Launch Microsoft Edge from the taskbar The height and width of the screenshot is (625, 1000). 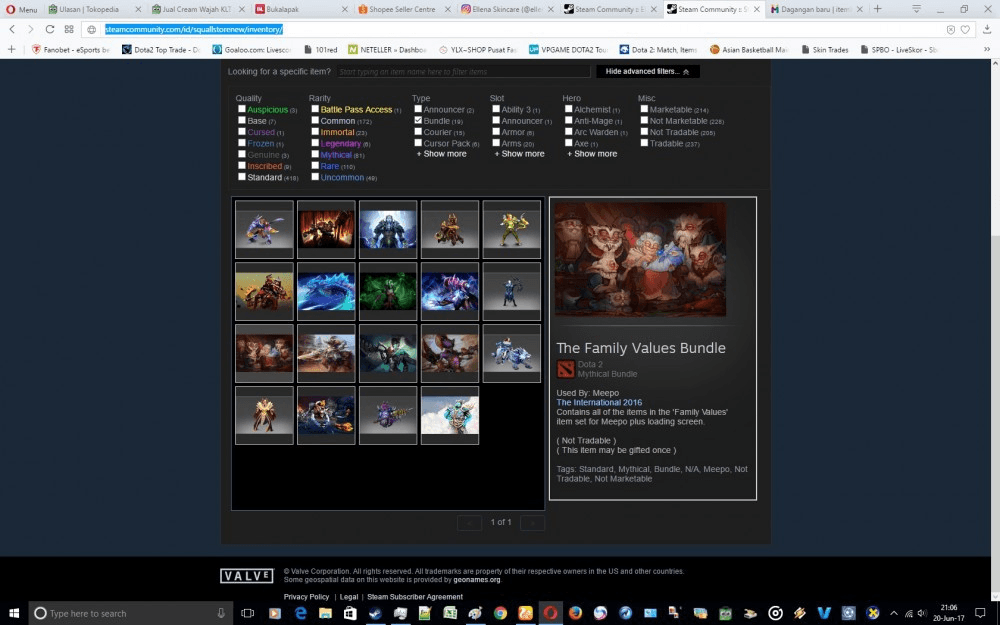pos(300,613)
